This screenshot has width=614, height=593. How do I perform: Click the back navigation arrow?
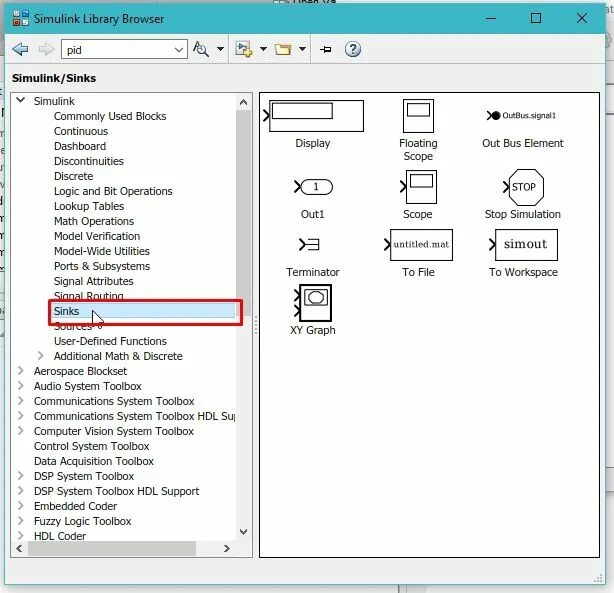click(x=20, y=49)
